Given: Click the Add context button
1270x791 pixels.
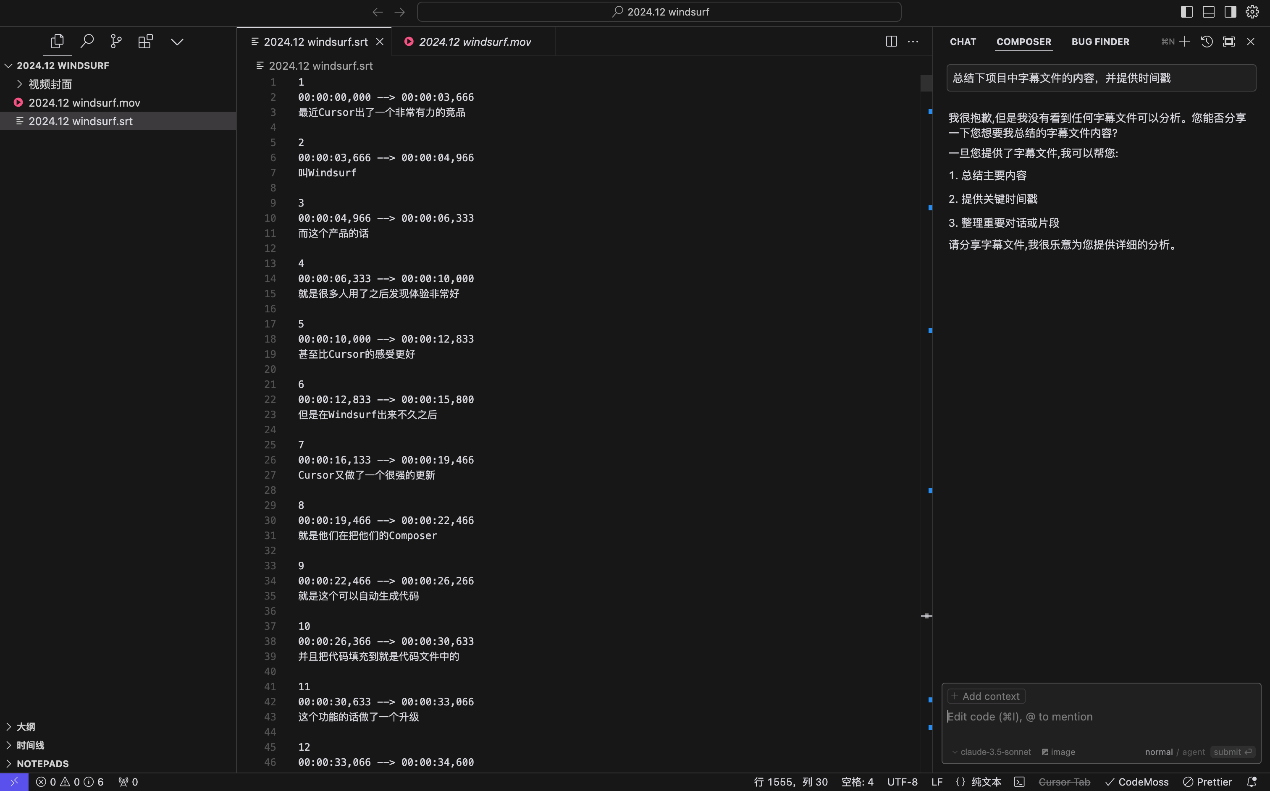Looking at the screenshot, I should 986,696.
